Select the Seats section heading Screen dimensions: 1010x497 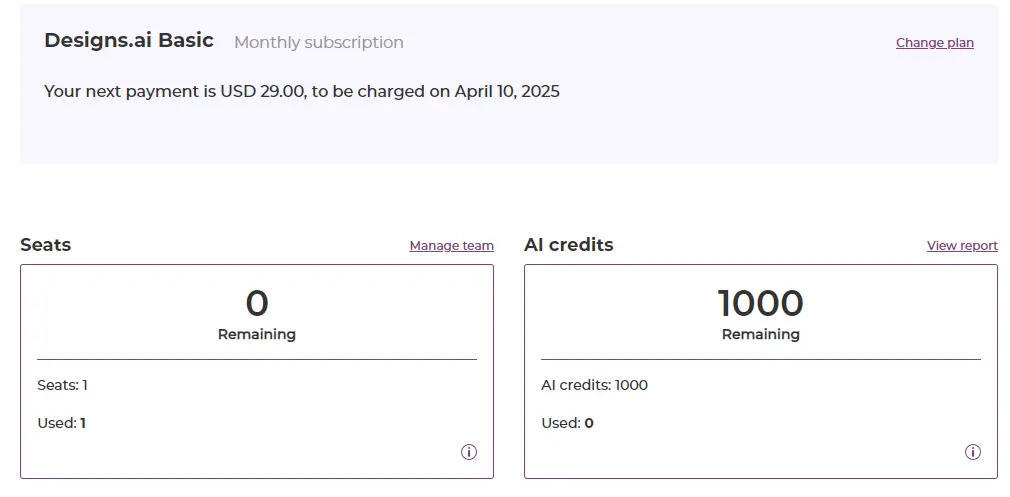coord(46,245)
